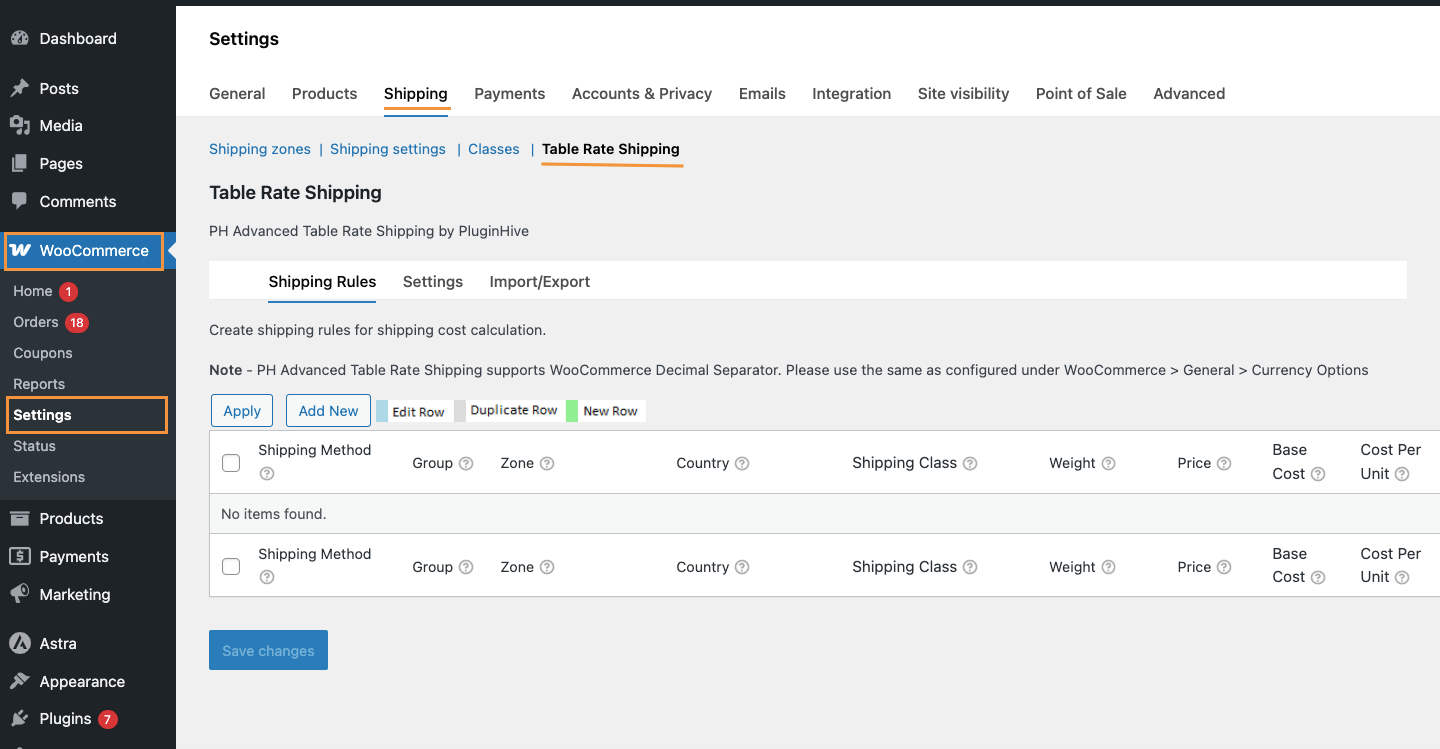The image size is (1440, 749).
Task: Click the Posts pushpin icon
Action: (x=19, y=89)
